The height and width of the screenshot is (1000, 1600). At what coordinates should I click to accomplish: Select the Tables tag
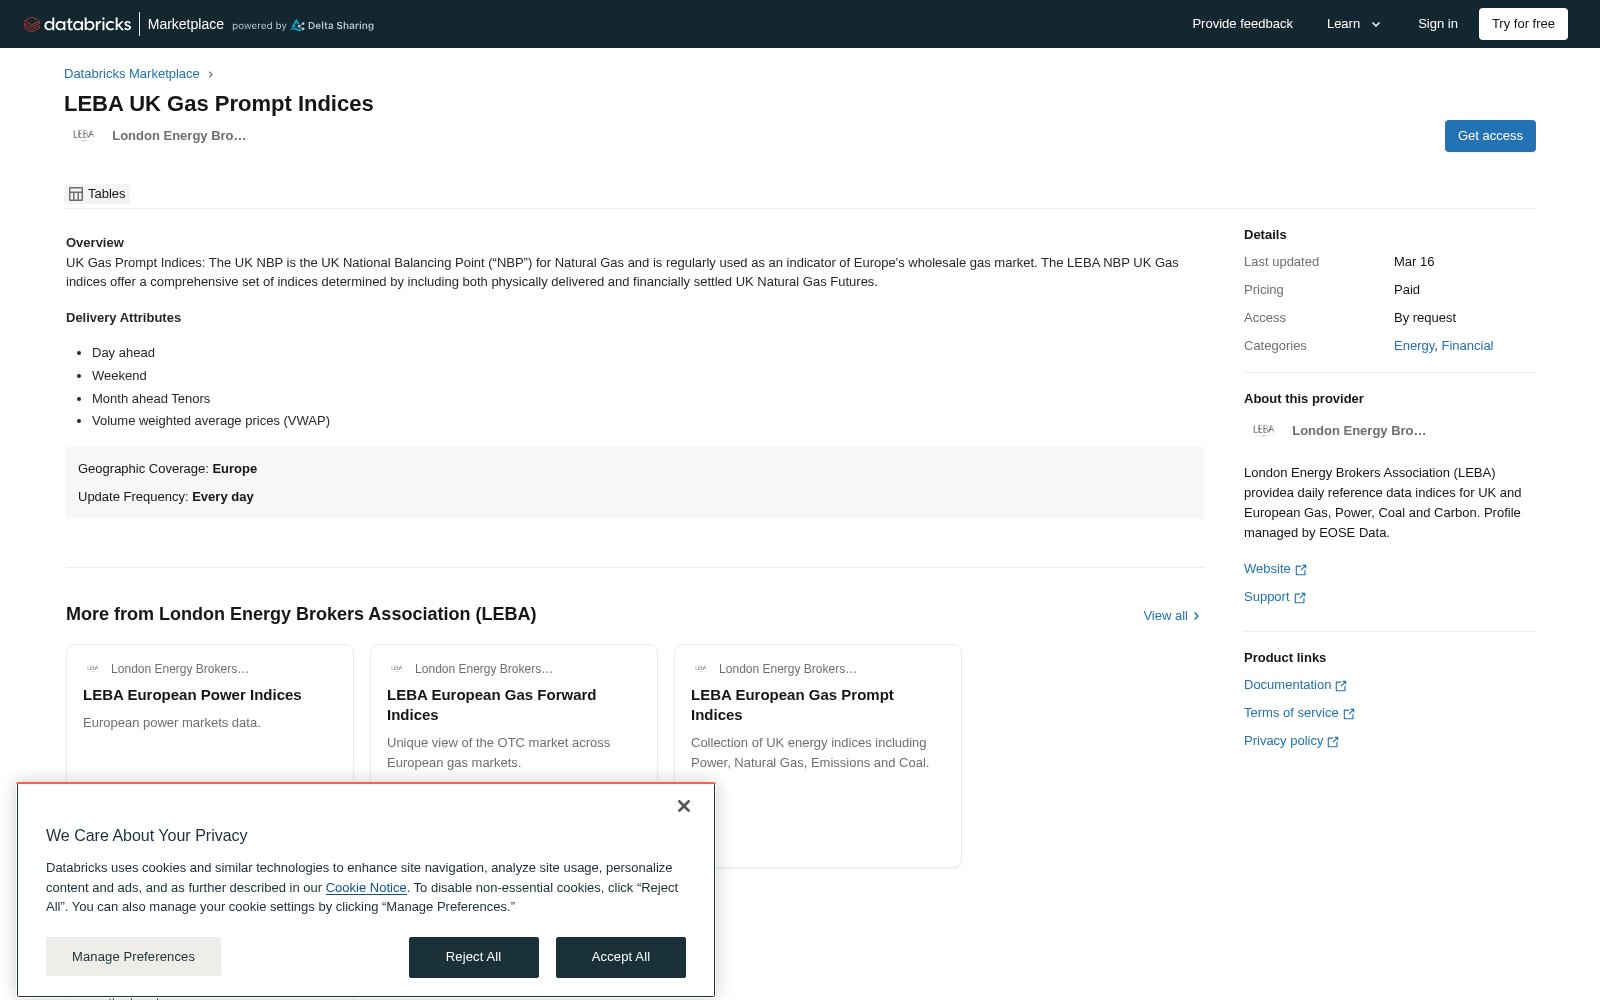tap(97, 194)
